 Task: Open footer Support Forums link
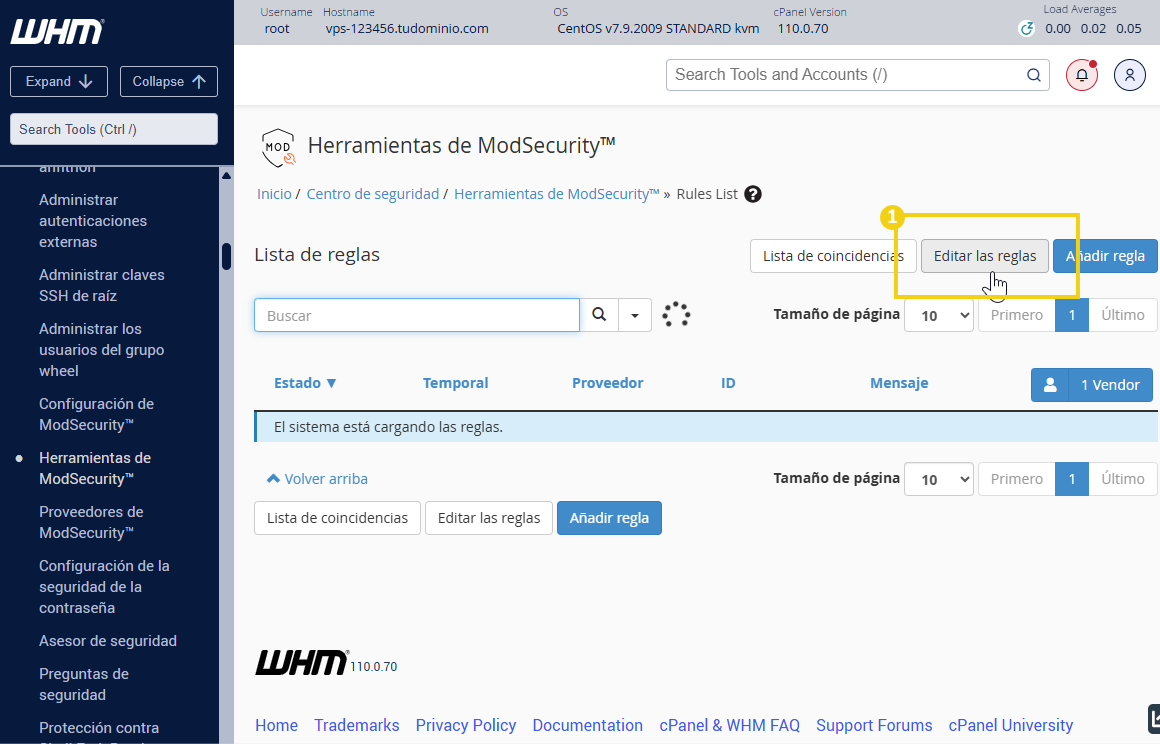(x=874, y=726)
